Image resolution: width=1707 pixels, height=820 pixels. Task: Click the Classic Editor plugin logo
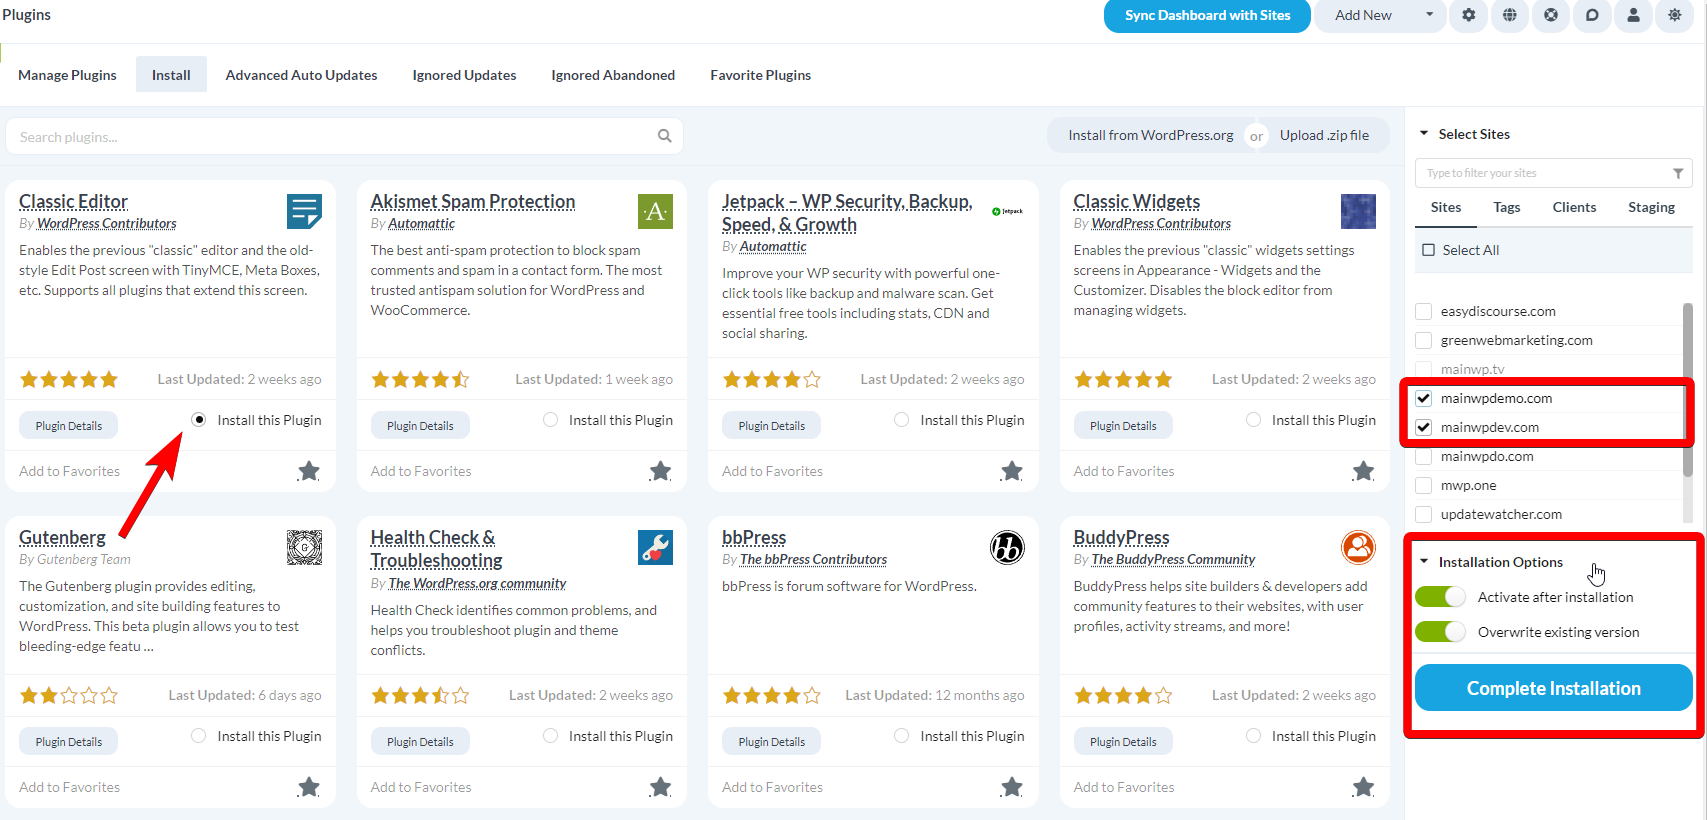click(304, 211)
